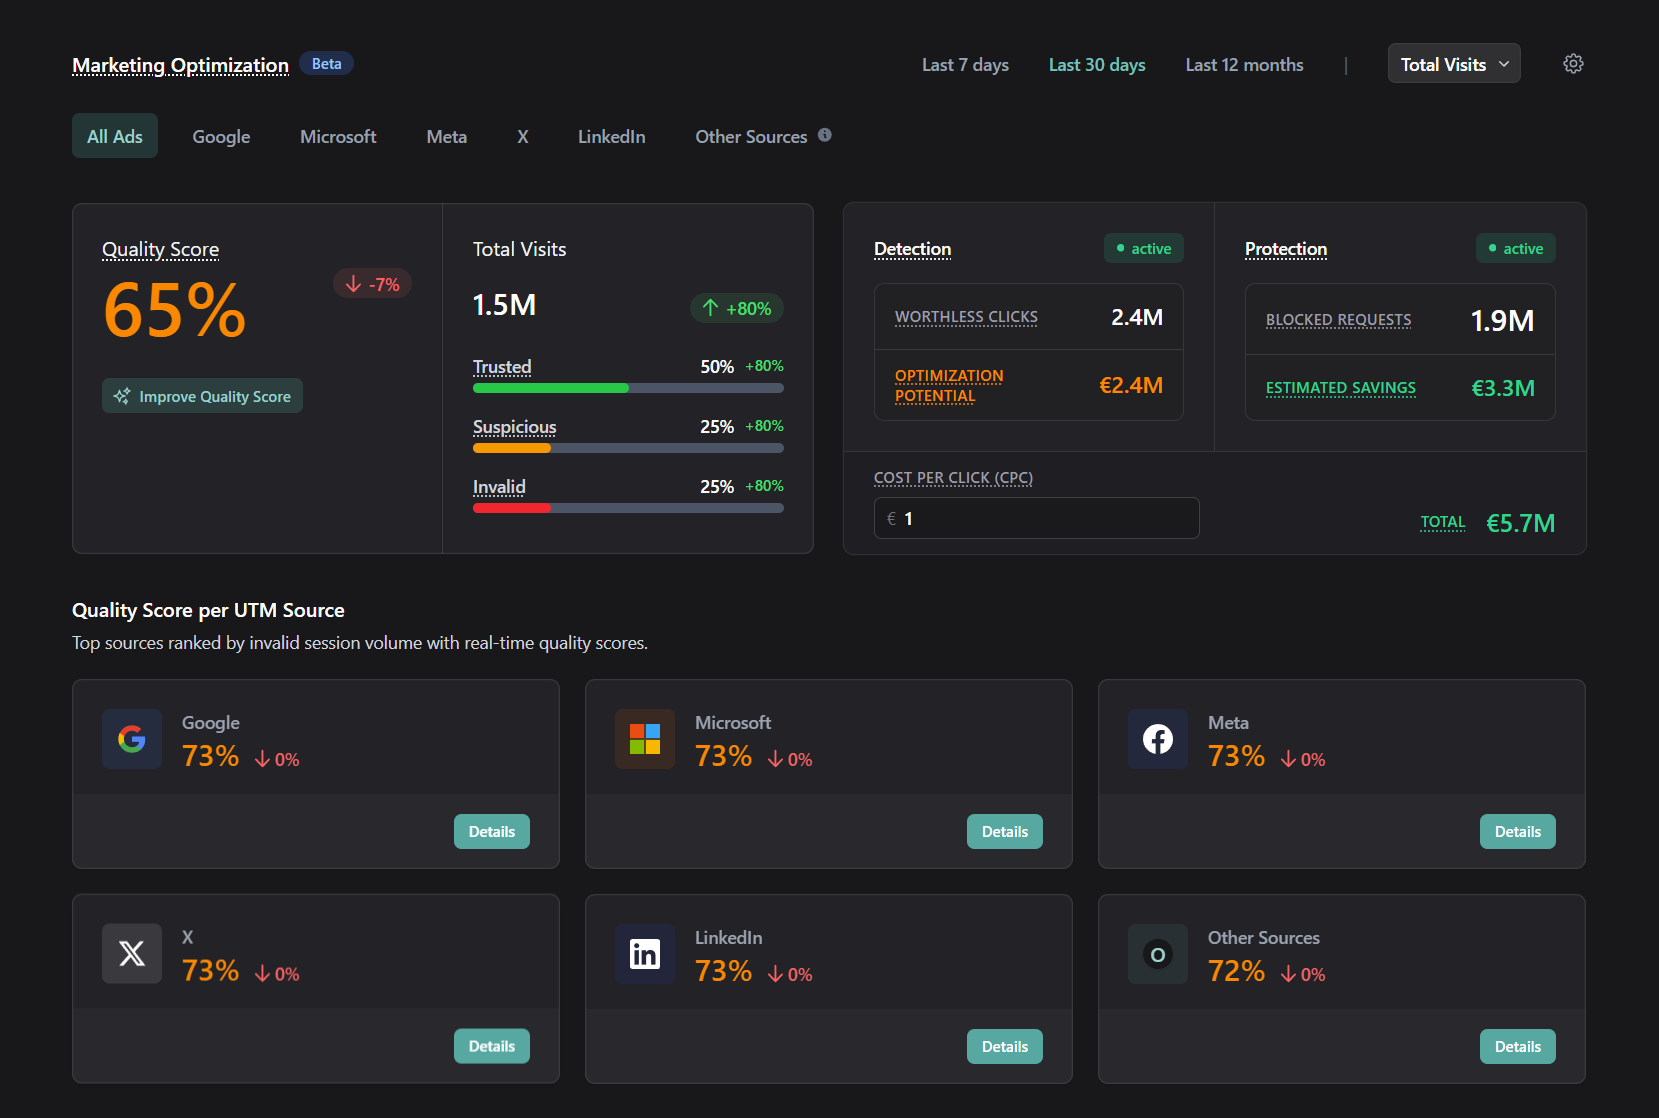Select the Last 12 months time range
The width and height of the screenshot is (1659, 1118).
pos(1243,64)
